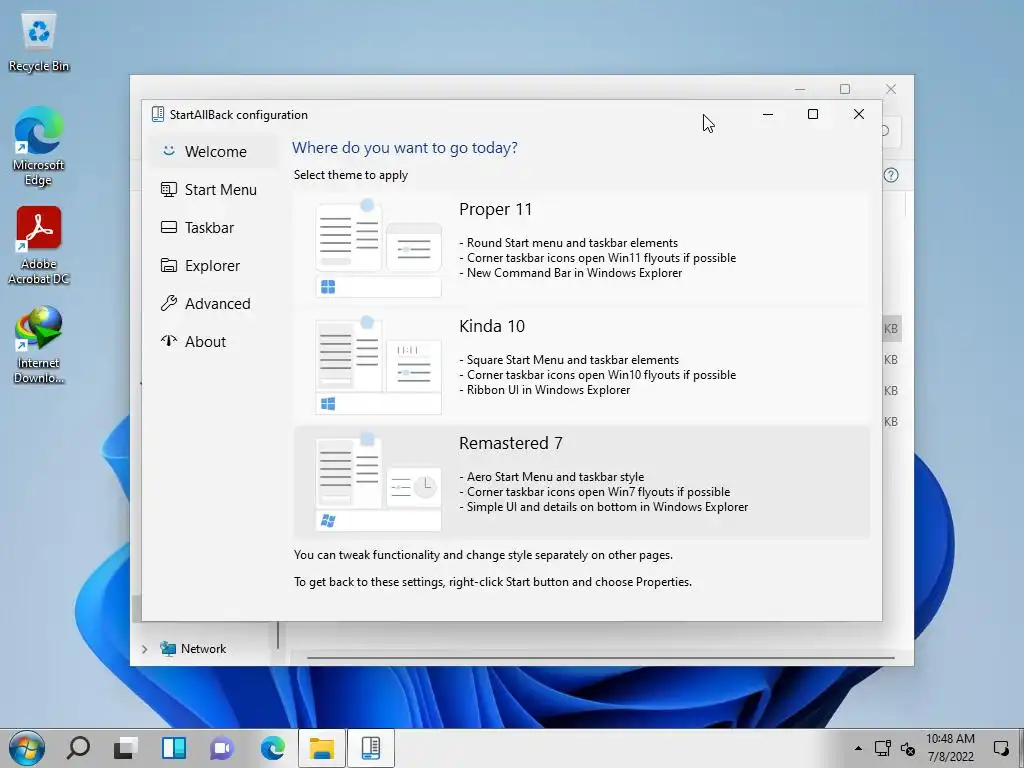Click the Proper 11 preview thumbnail

pos(378,249)
